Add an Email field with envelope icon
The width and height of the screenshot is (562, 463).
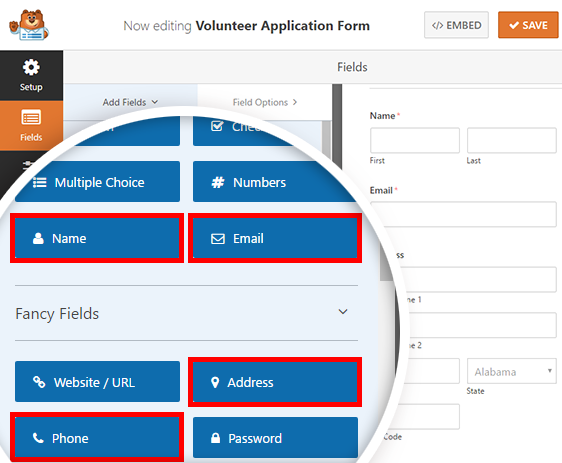[x=275, y=238]
